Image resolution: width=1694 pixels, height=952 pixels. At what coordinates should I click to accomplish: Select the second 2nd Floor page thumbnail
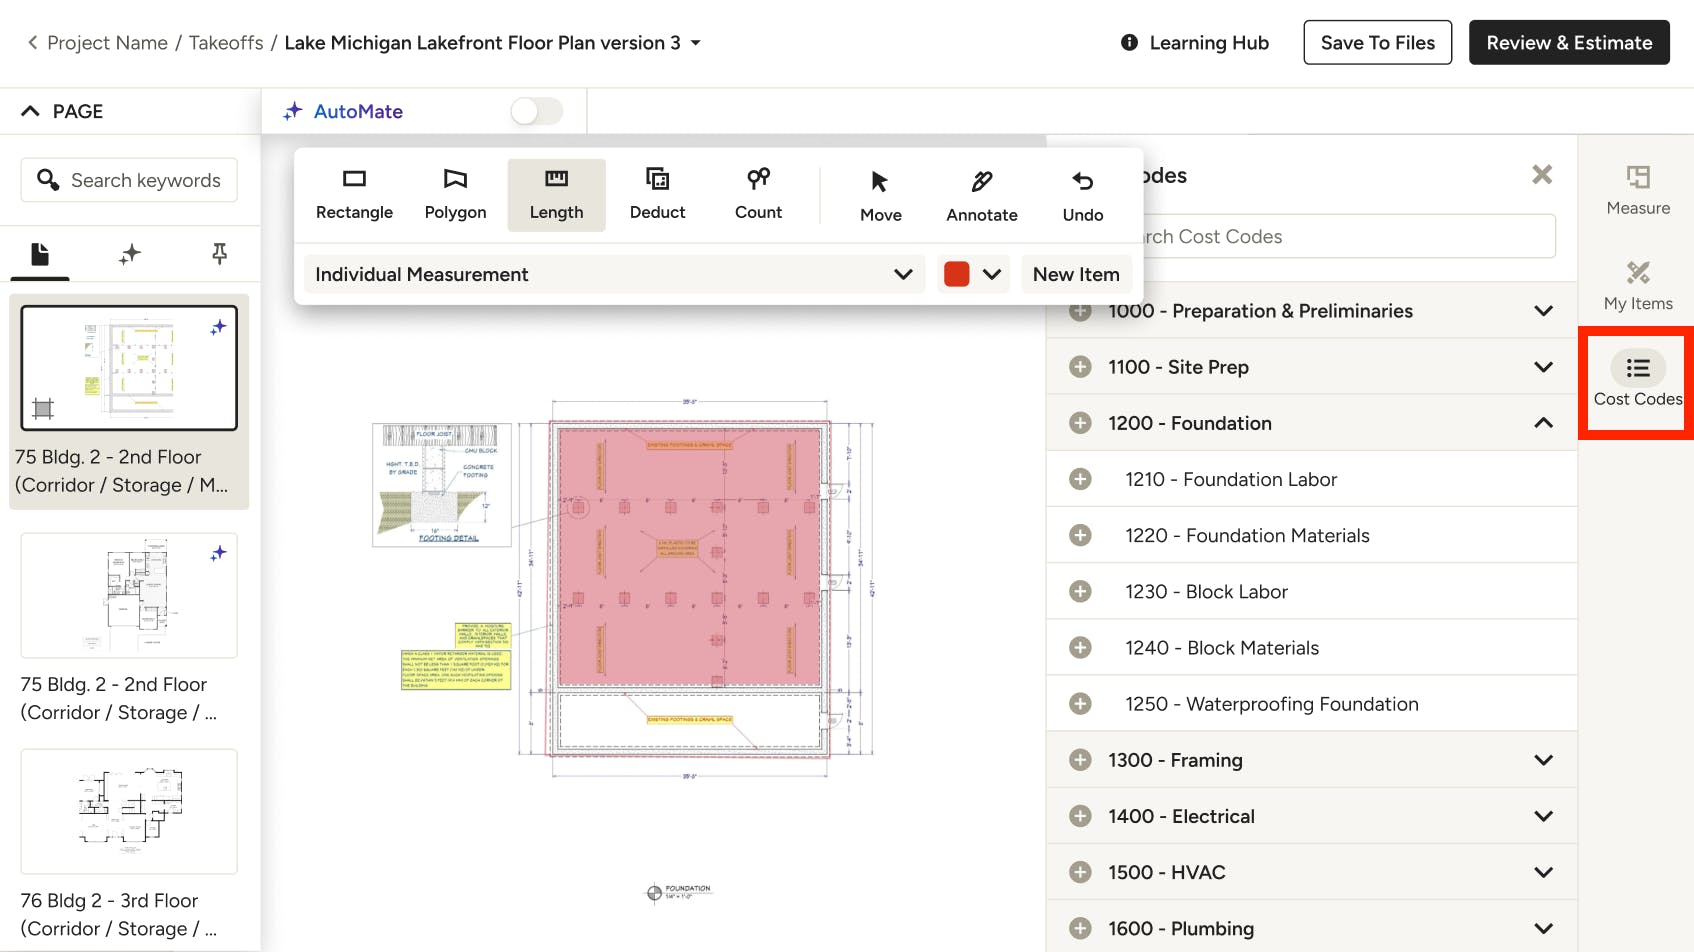point(129,595)
